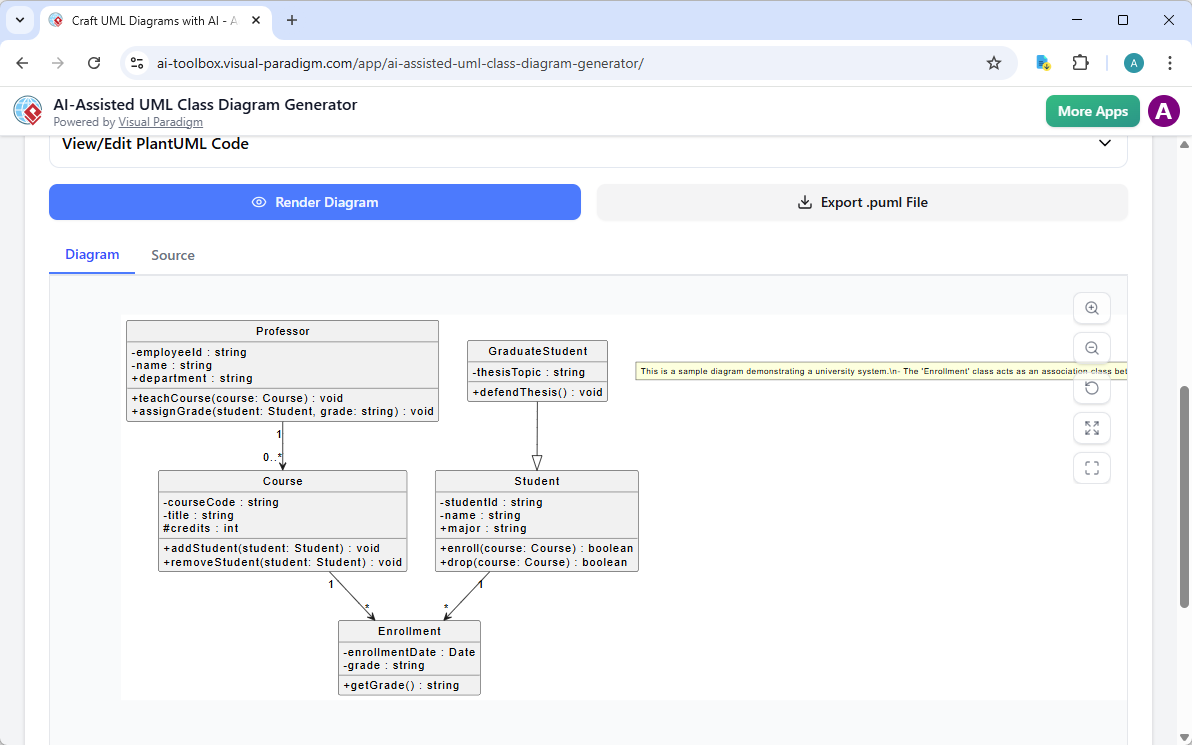Viewport: 1192px width, 745px height.
Task: Bookmark this page with the star icon
Action: point(994,62)
